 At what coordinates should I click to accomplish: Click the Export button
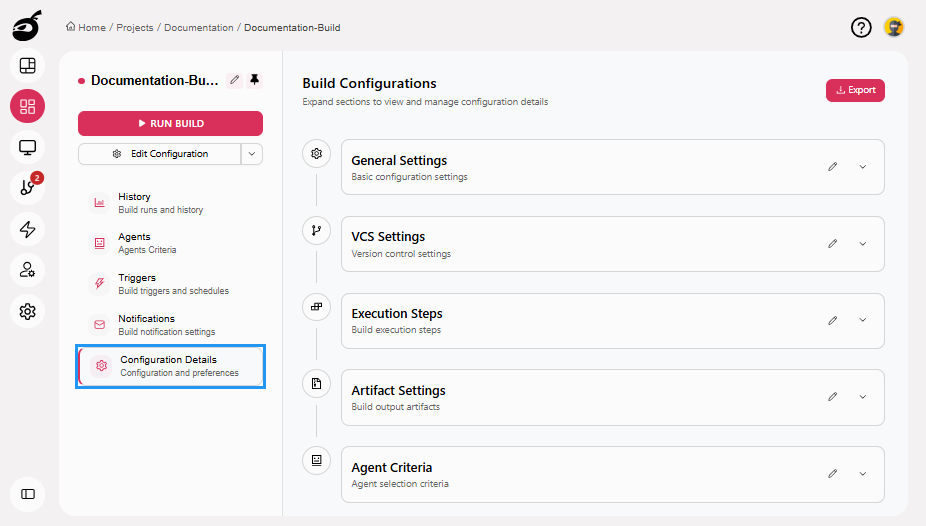tap(855, 90)
